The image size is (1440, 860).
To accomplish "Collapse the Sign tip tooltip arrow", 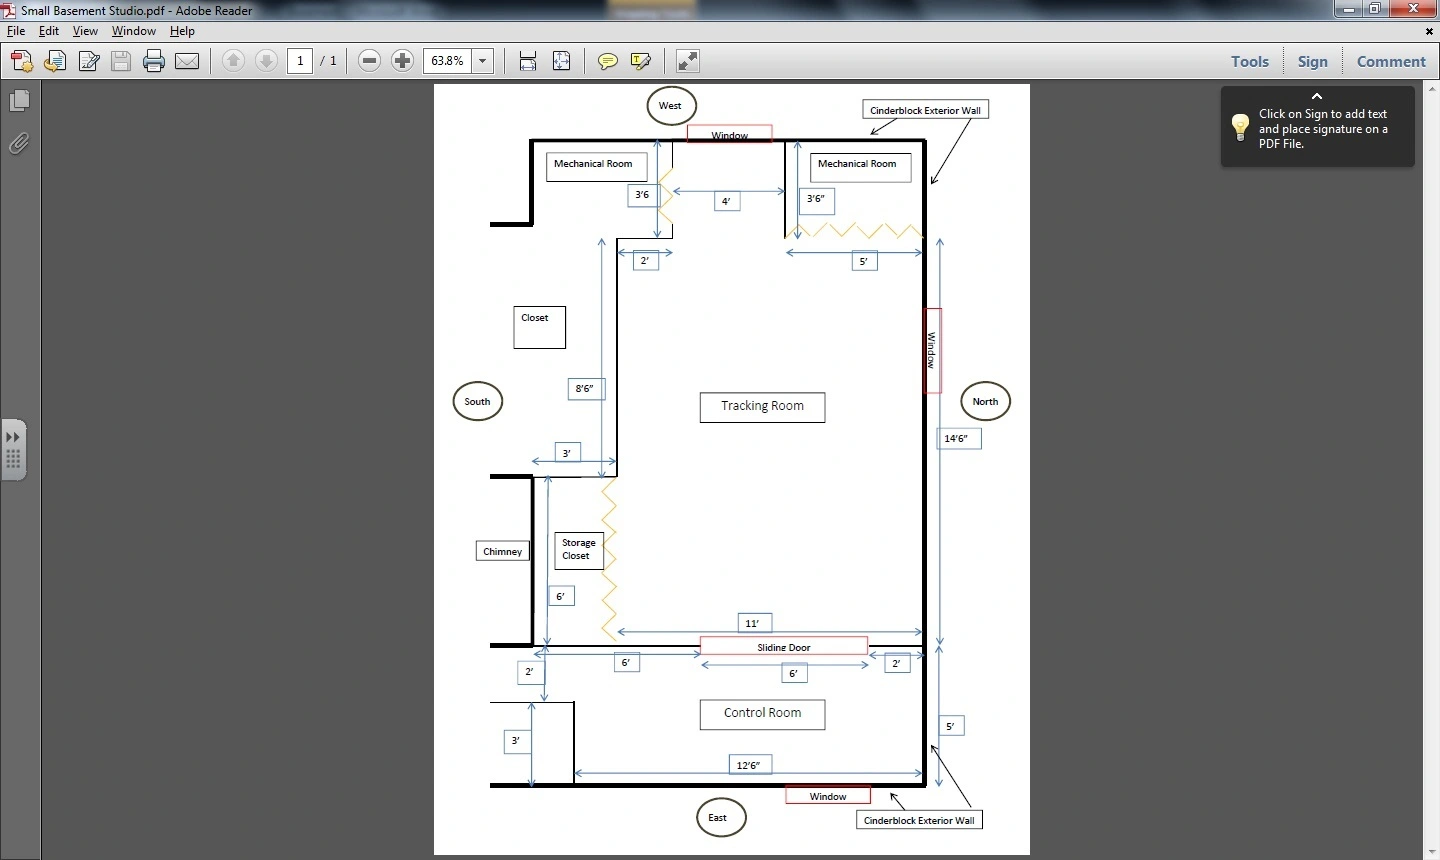I will click(x=1317, y=96).
